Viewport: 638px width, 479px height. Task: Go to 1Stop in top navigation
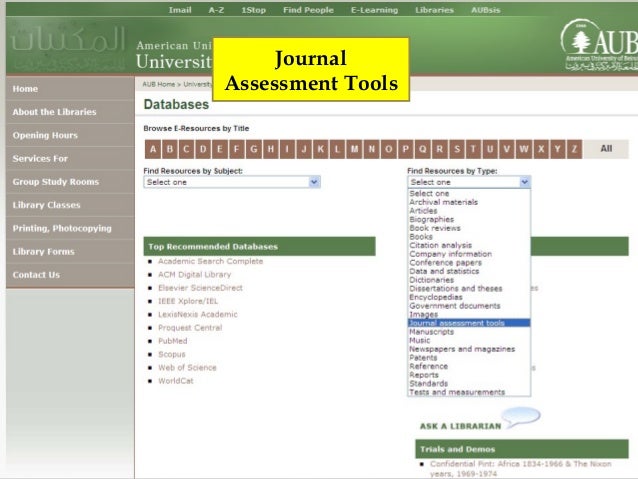(x=253, y=10)
